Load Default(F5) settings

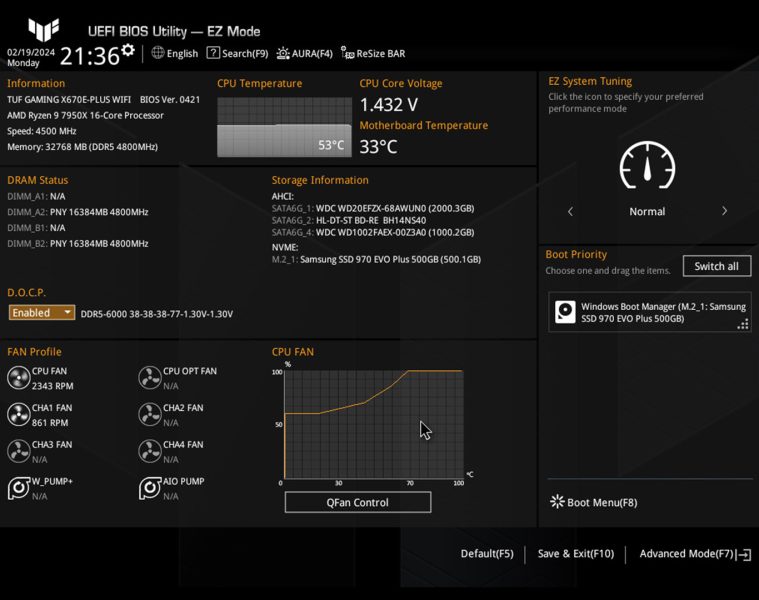click(x=487, y=554)
